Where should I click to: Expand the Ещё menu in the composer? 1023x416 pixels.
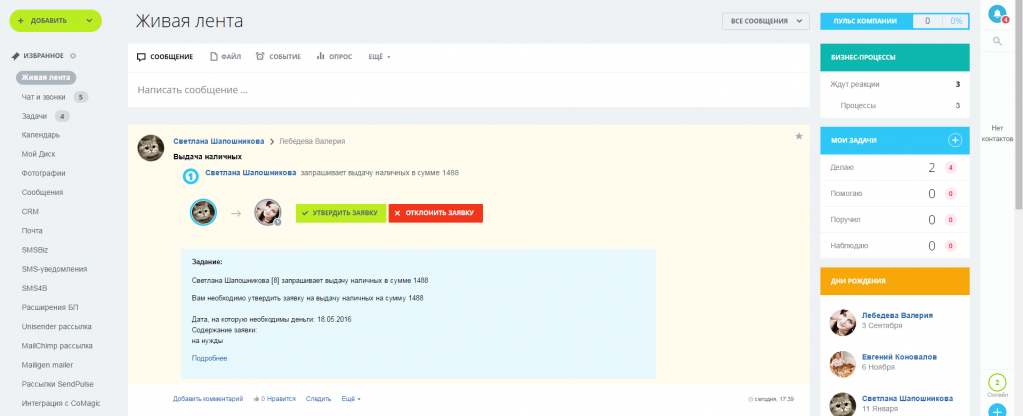point(379,57)
